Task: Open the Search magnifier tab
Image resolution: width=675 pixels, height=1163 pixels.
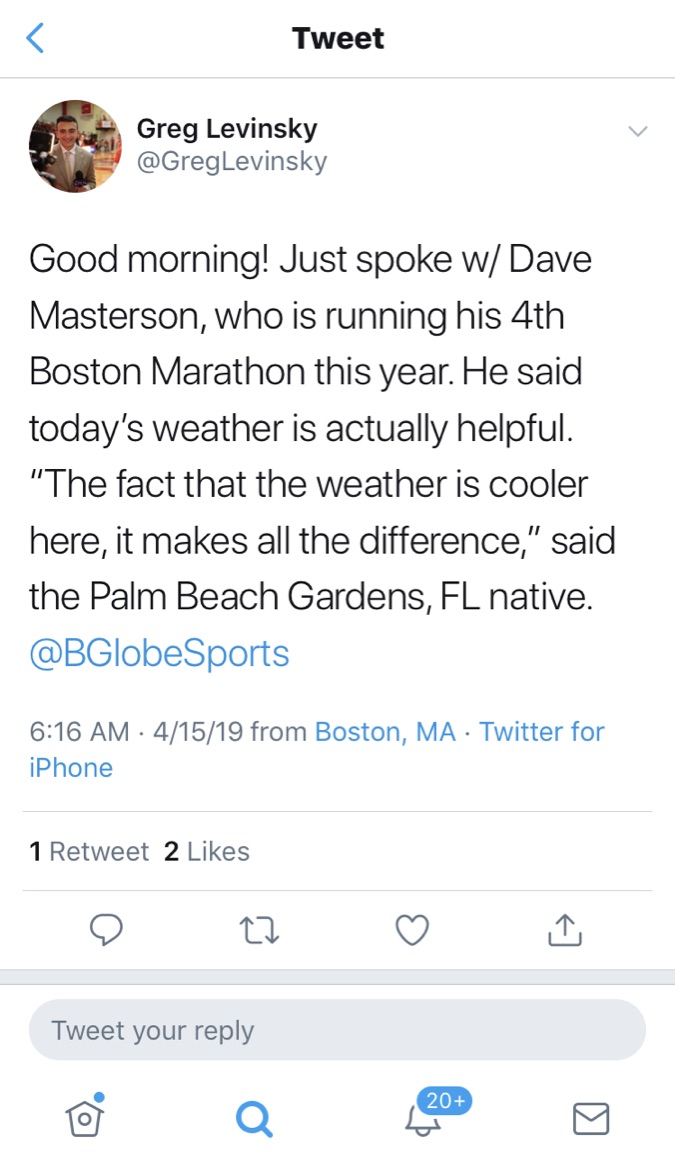Action: [254, 1119]
